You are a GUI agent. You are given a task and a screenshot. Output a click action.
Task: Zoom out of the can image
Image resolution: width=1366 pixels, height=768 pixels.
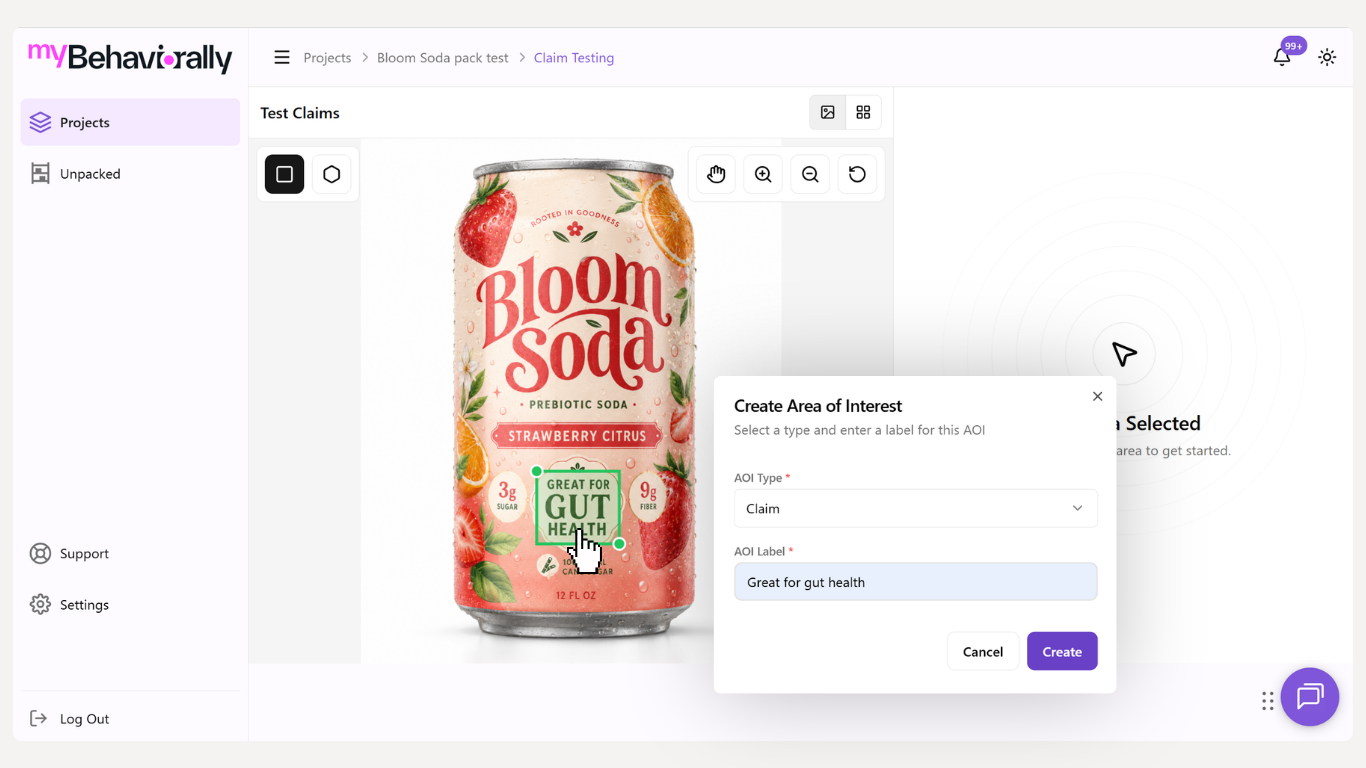pyautogui.click(x=810, y=174)
